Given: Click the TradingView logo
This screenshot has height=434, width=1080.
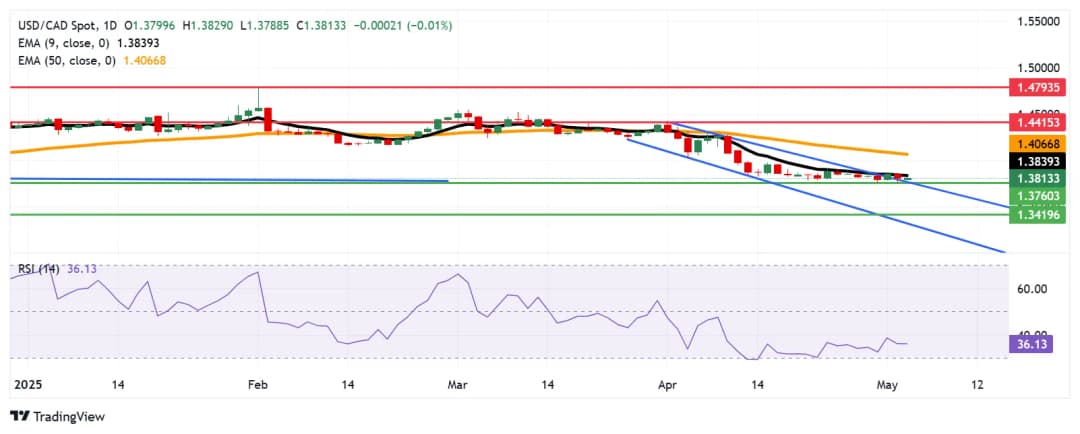Looking at the screenshot, I should point(57,416).
